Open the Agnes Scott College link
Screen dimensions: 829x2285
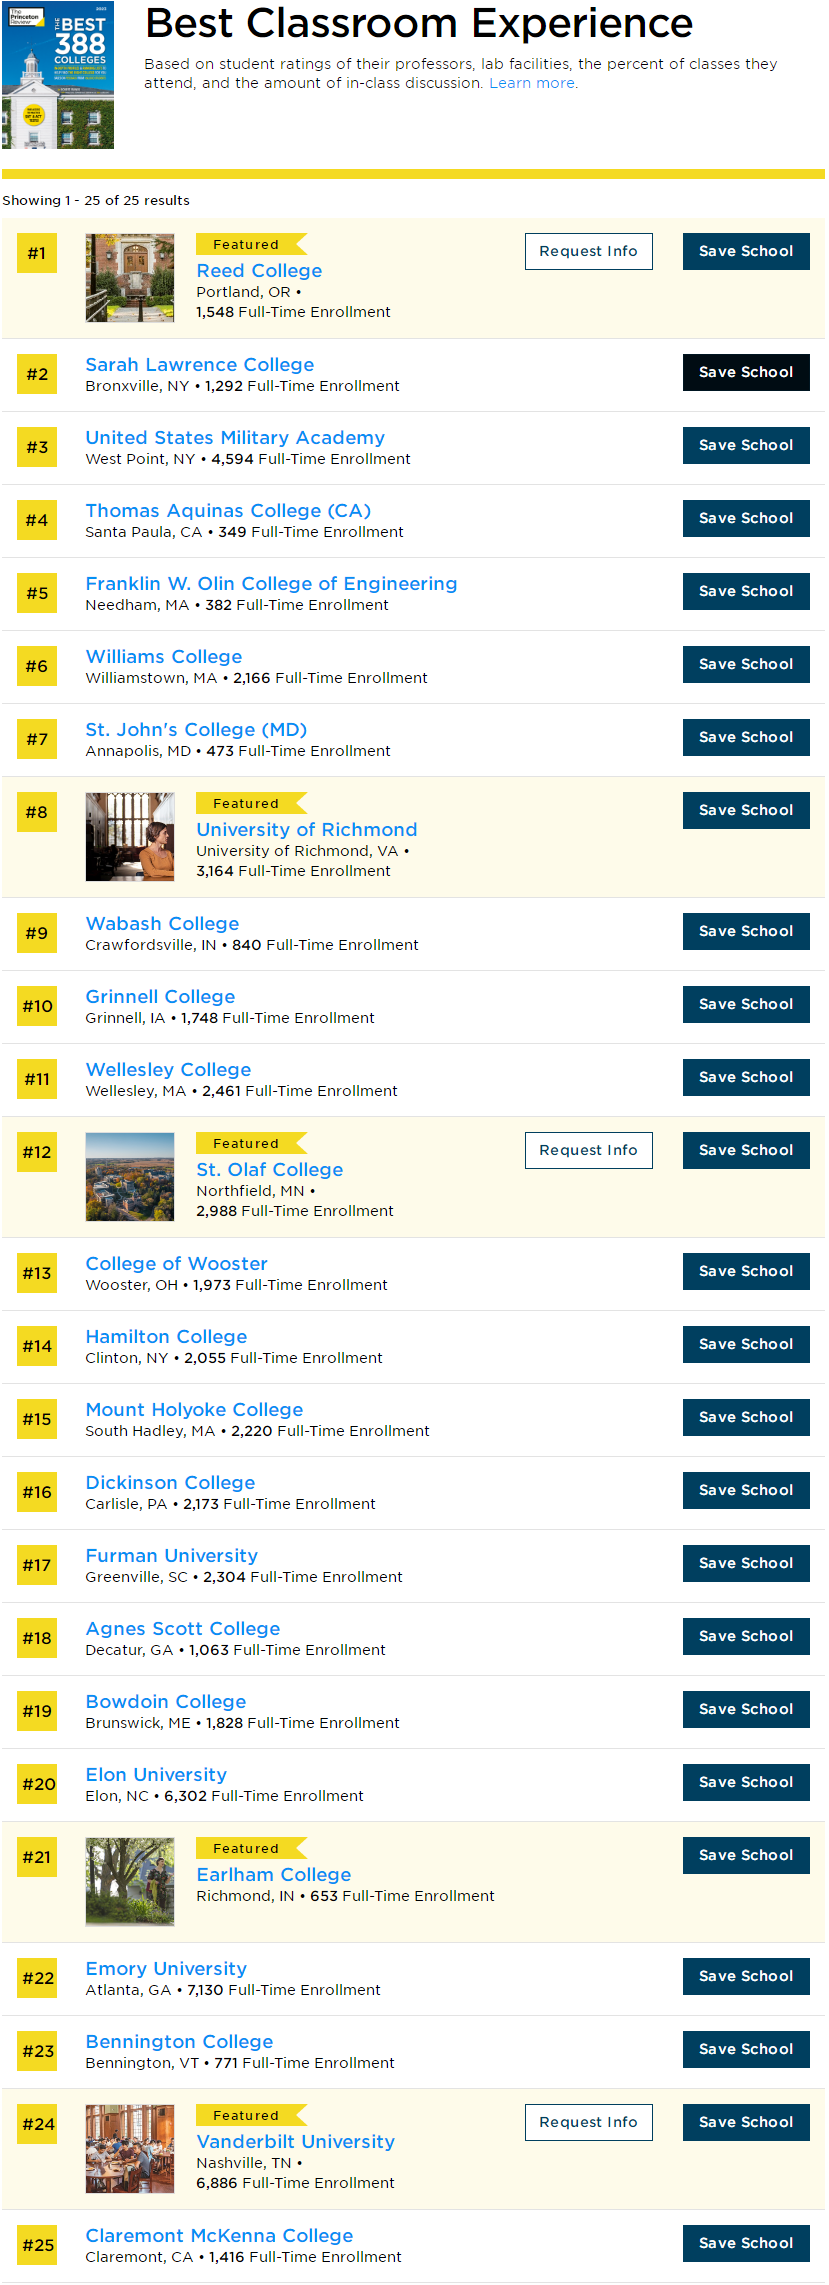pyautogui.click(x=183, y=1629)
